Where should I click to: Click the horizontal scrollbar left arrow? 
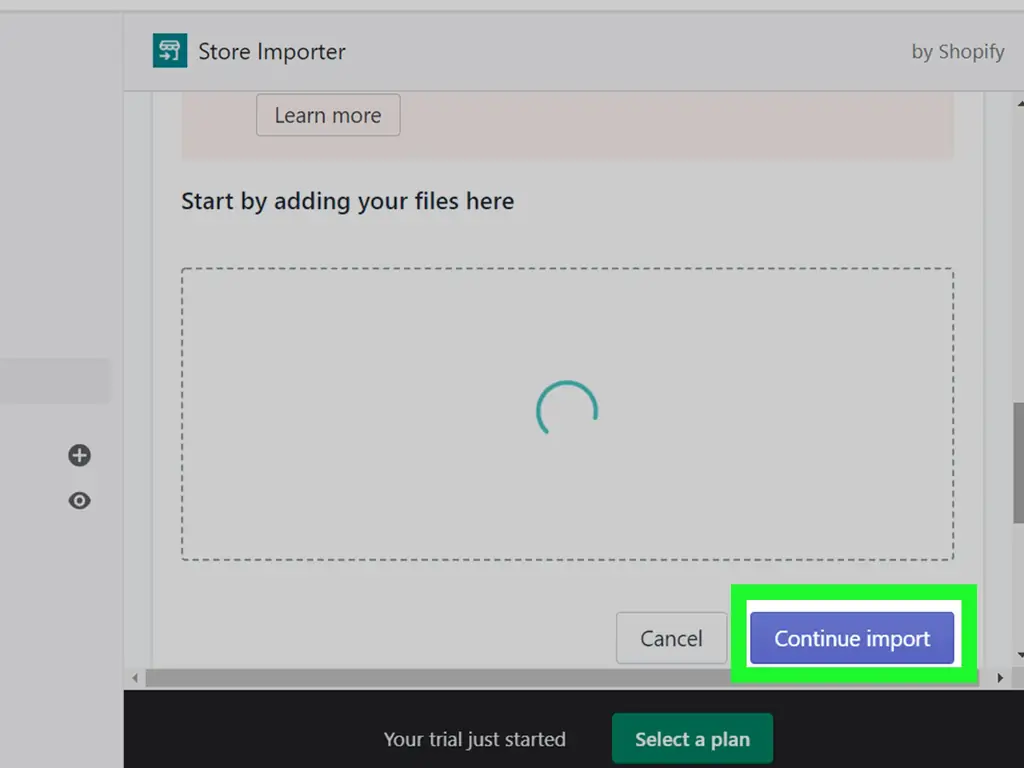[135, 678]
